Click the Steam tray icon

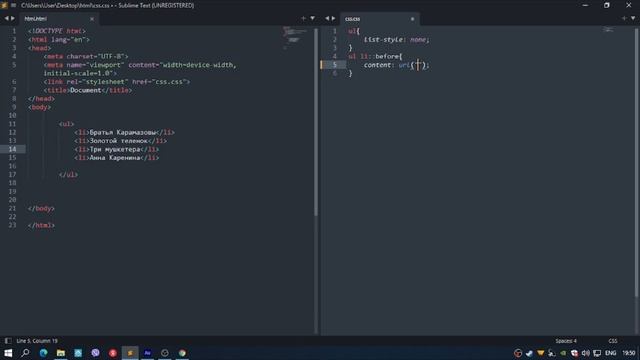pos(529,353)
